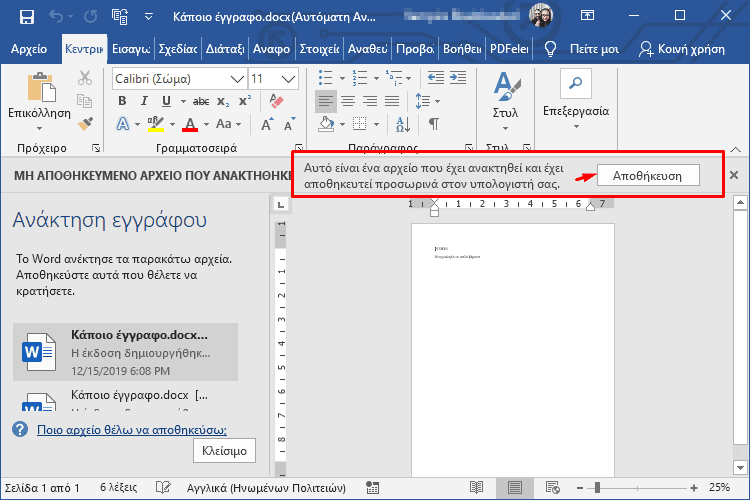Open the Στυλ styles gallery
The height and width of the screenshot is (500, 750).
click(x=506, y=101)
